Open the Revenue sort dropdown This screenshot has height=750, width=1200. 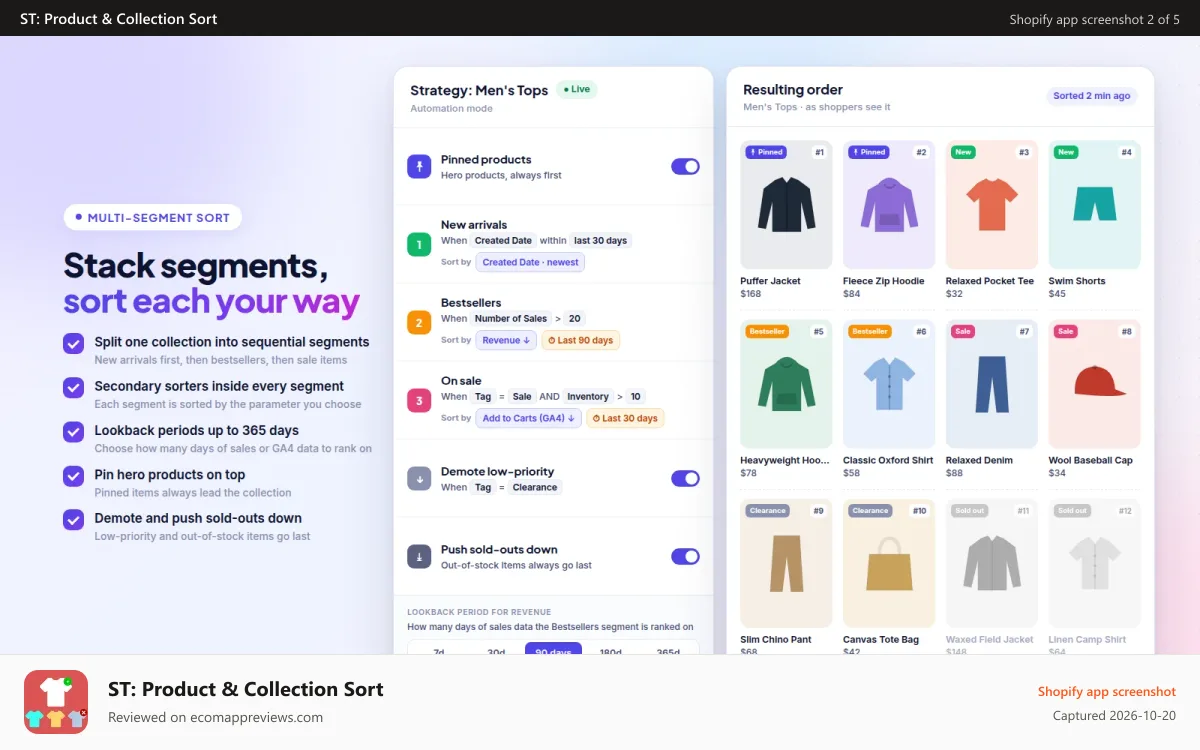point(506,340)
